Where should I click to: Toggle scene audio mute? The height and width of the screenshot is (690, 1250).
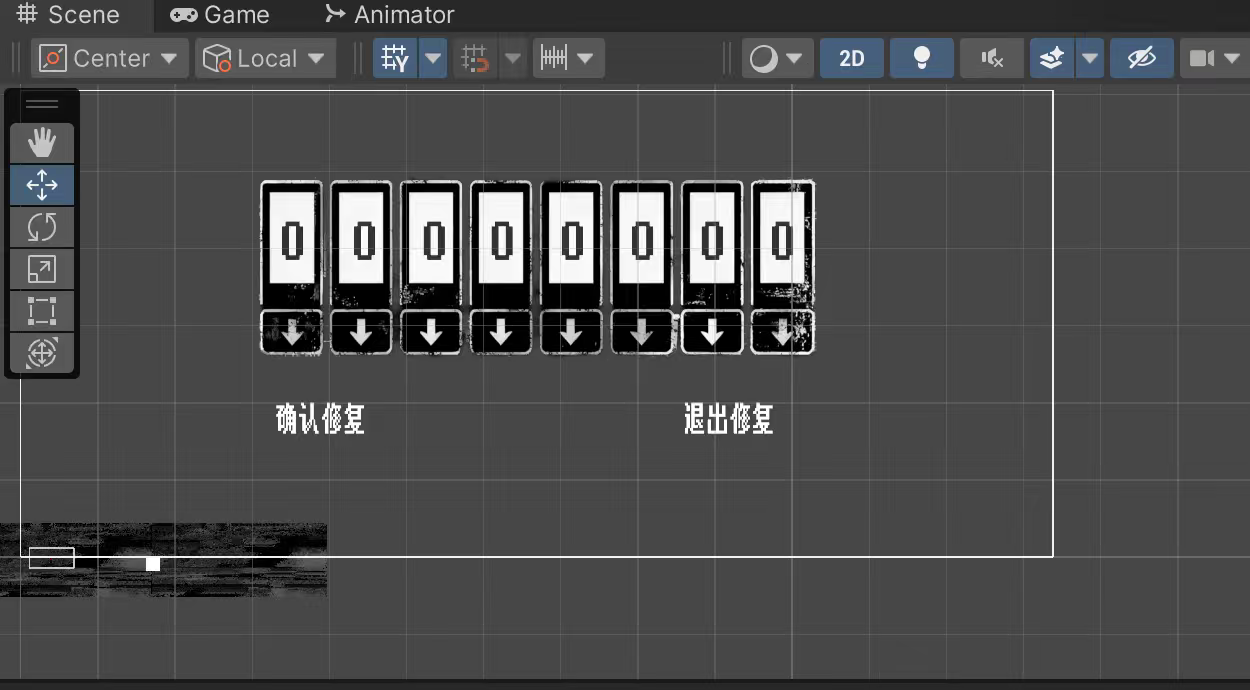992,59
